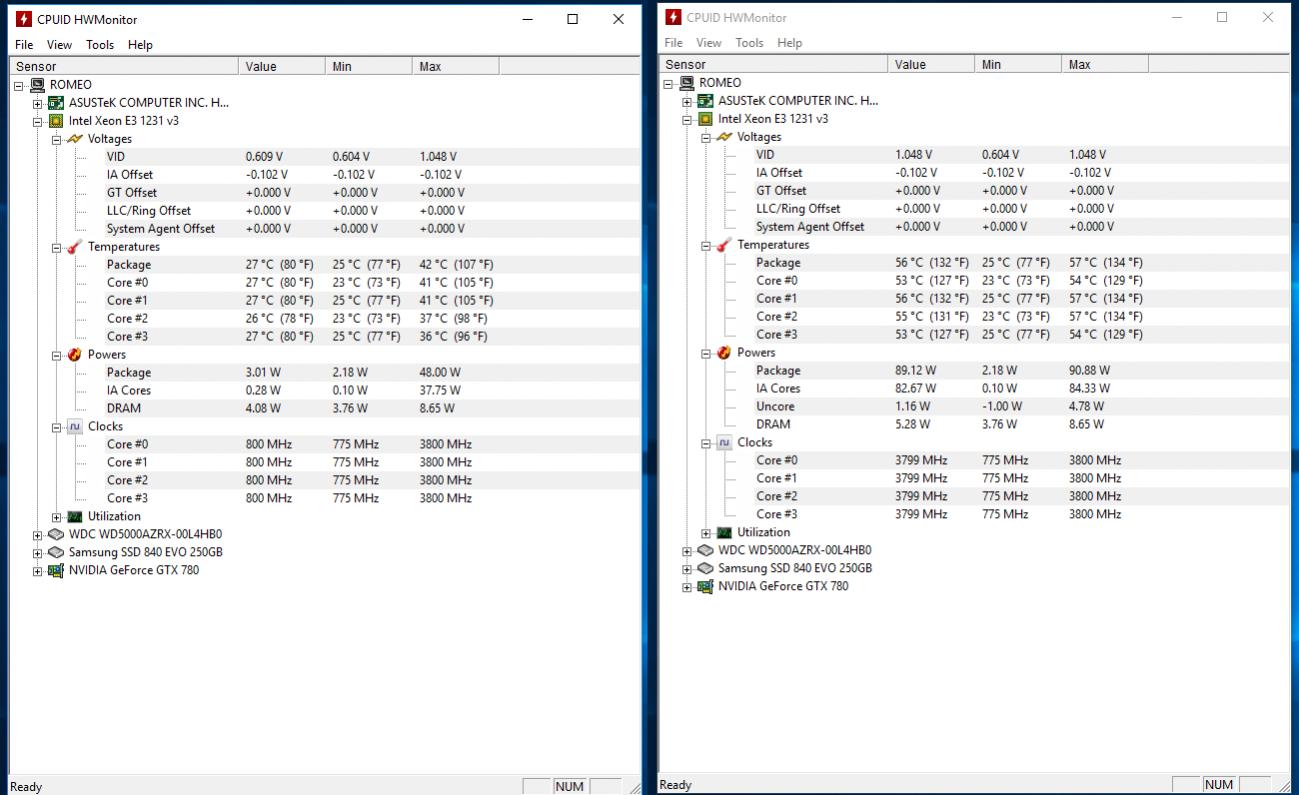
Task: Select temperature Package row in right window
Action: tap(975, 263)
